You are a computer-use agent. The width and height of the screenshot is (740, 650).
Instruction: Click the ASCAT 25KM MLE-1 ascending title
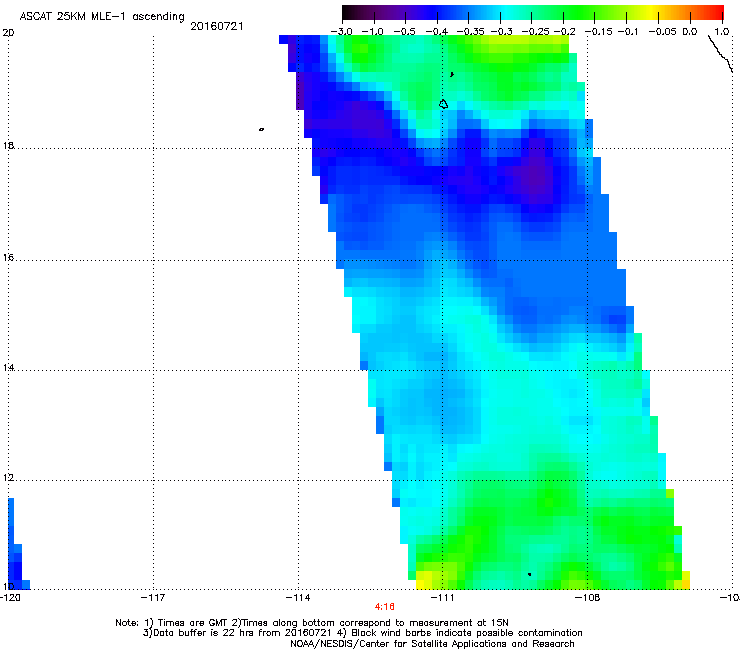[102, 16]
